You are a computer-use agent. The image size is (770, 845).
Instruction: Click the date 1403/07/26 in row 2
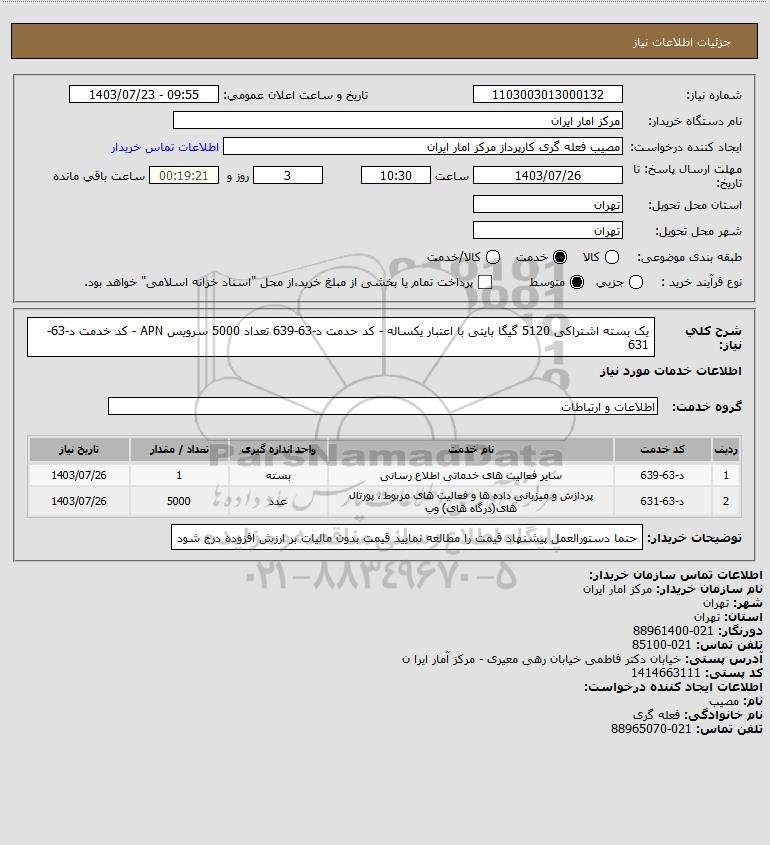point(79,501)
